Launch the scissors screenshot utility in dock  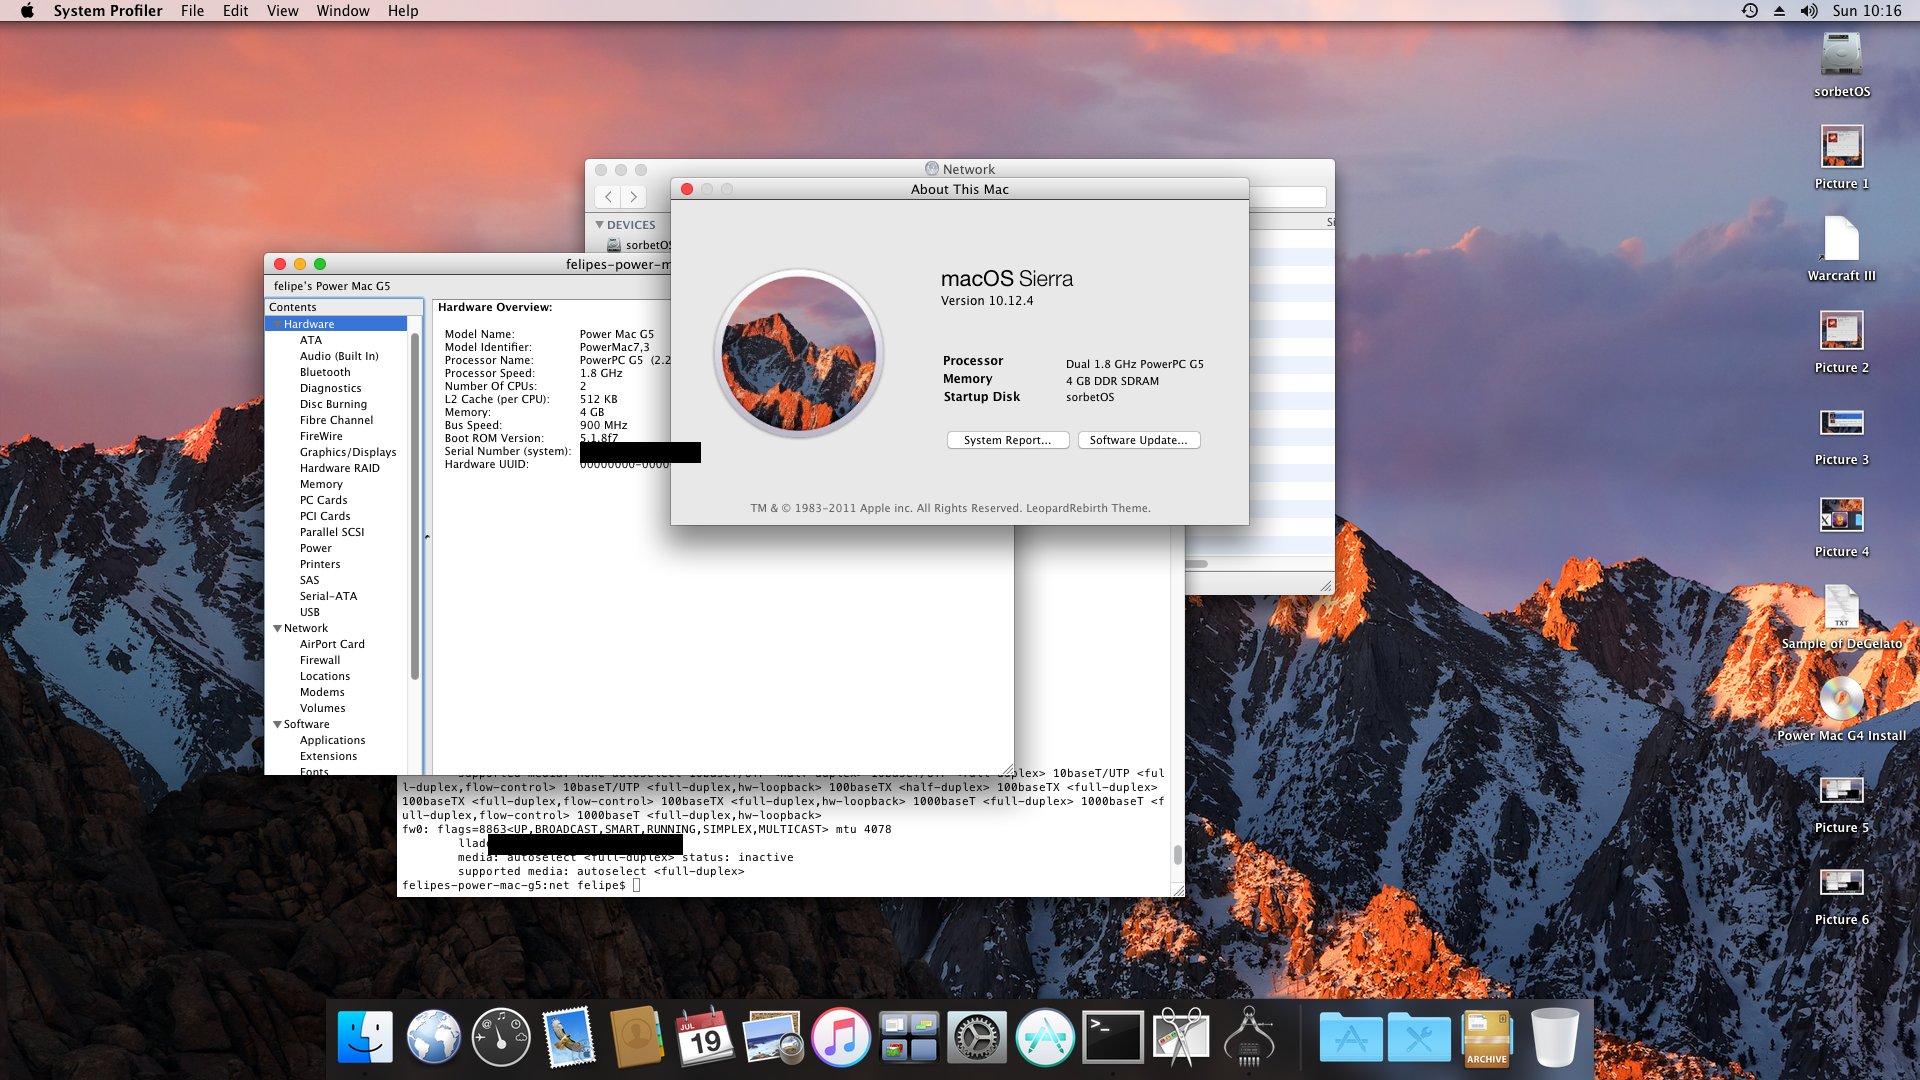pyautogui.click(x=1181, y=1037)
